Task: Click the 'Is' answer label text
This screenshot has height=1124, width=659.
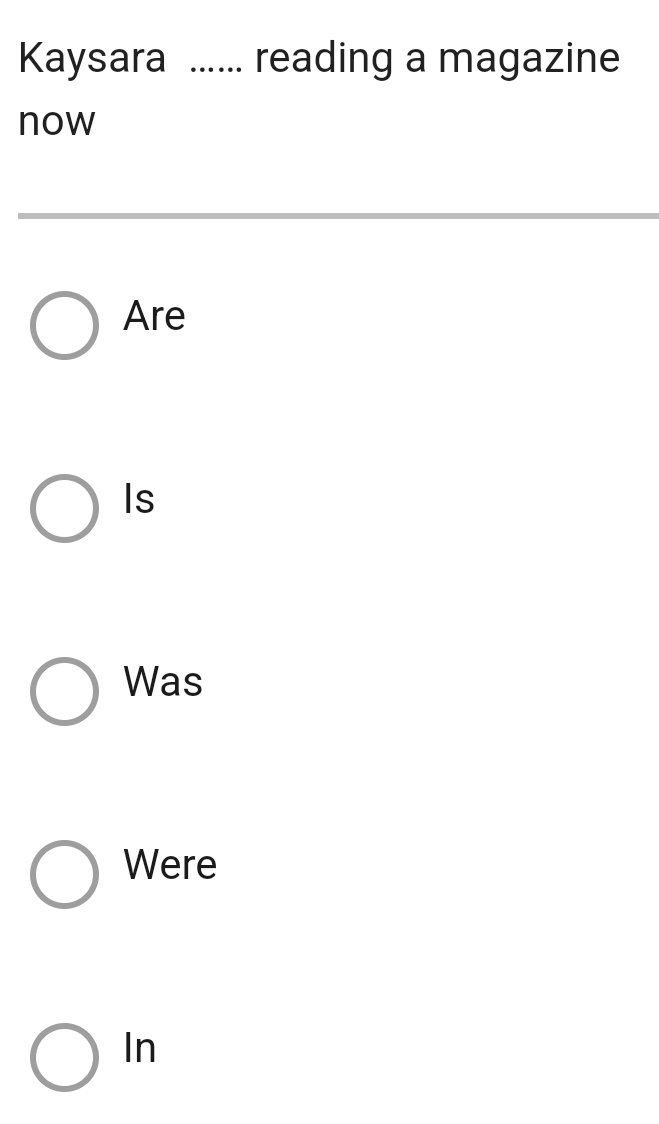Action: (x=139, y=498)
